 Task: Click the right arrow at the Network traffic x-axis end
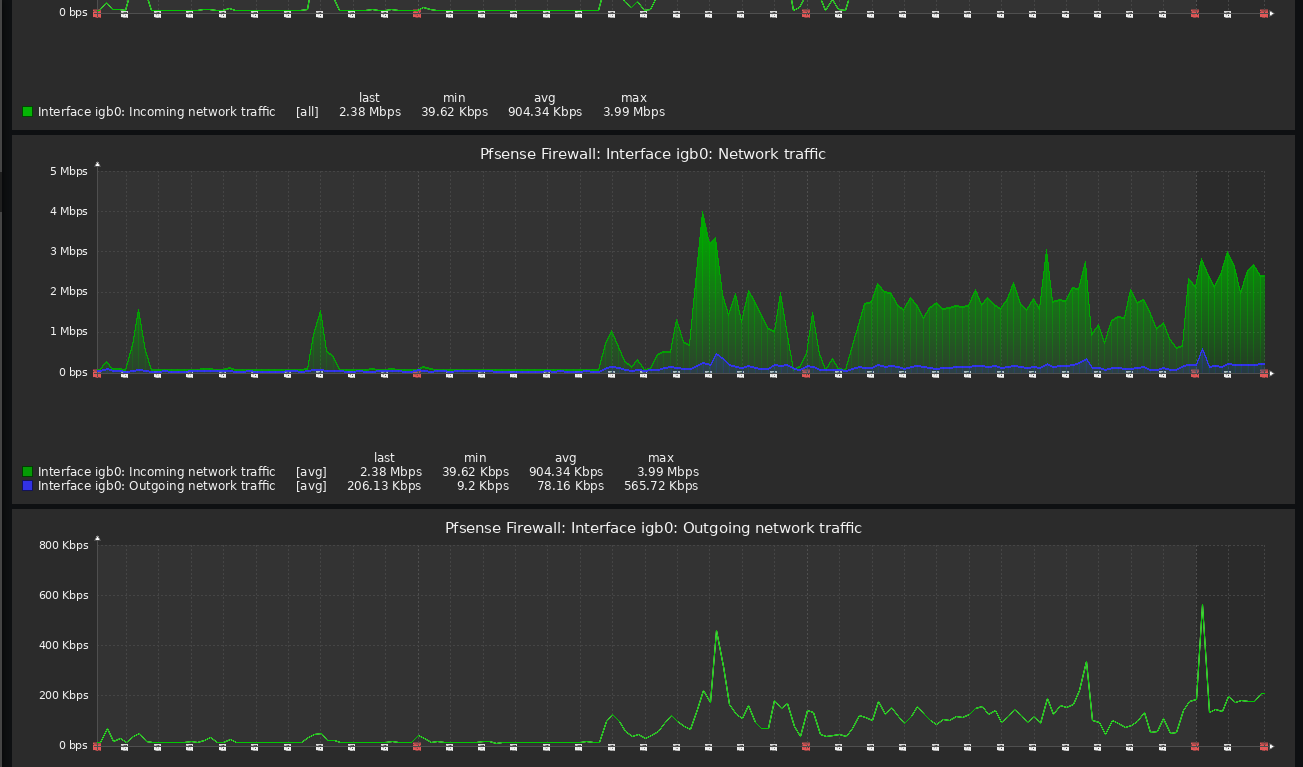pyautogui.click(x=1272, y=373)
